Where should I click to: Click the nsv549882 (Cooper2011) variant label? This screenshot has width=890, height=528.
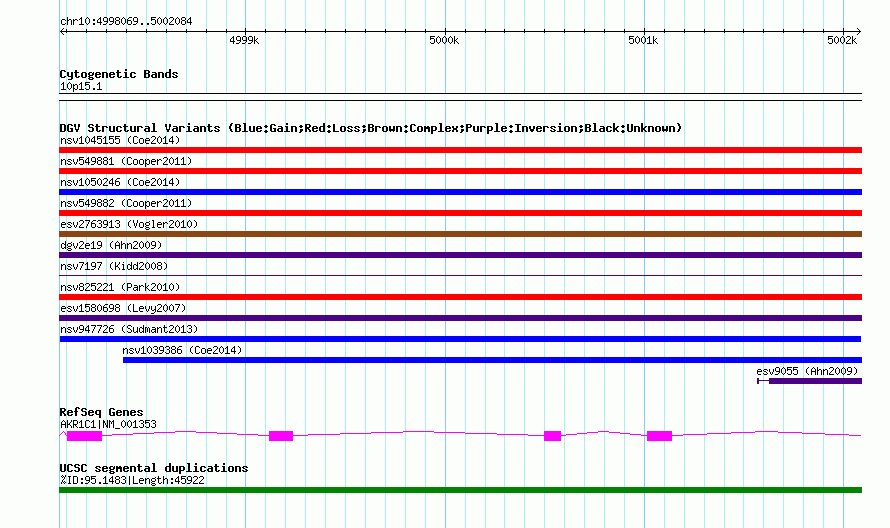pyautogui.click(x=126, y=203)
